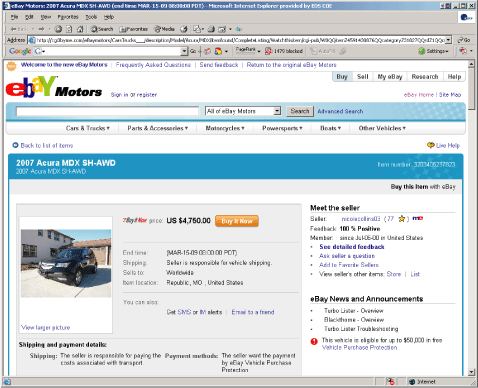Click the Print icon in toolbar
Viewport: 478px width, 388px height.
pyautogui.click(x=211, y=29)
